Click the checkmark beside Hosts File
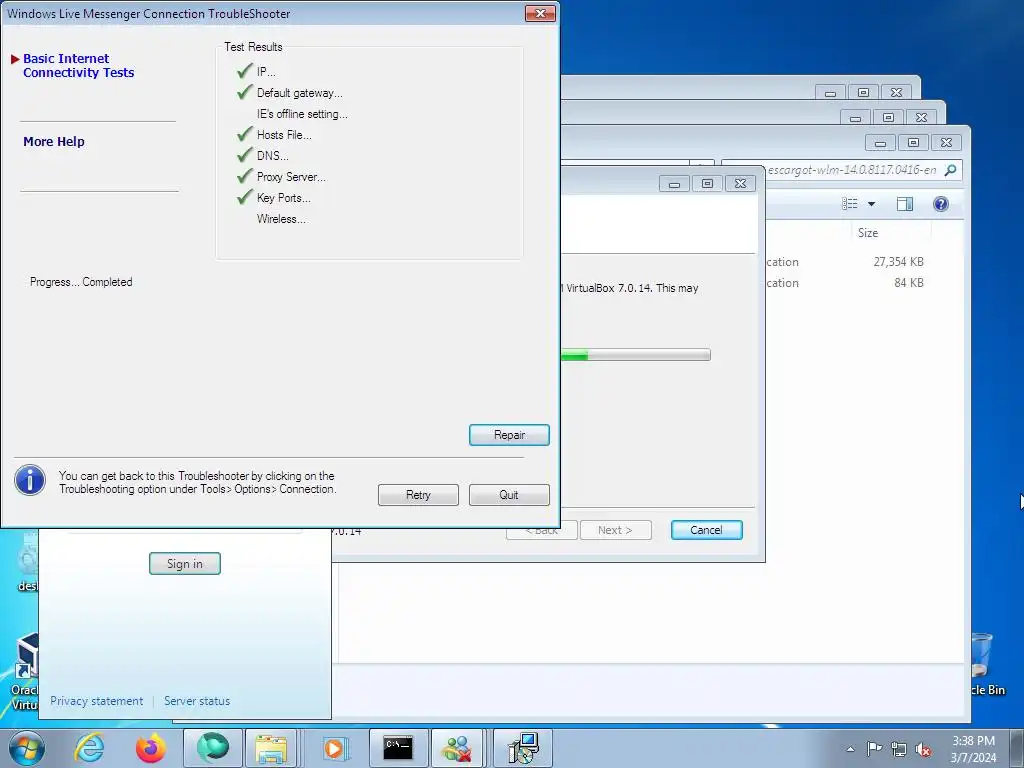1024x768 pixels. (245, 134)
